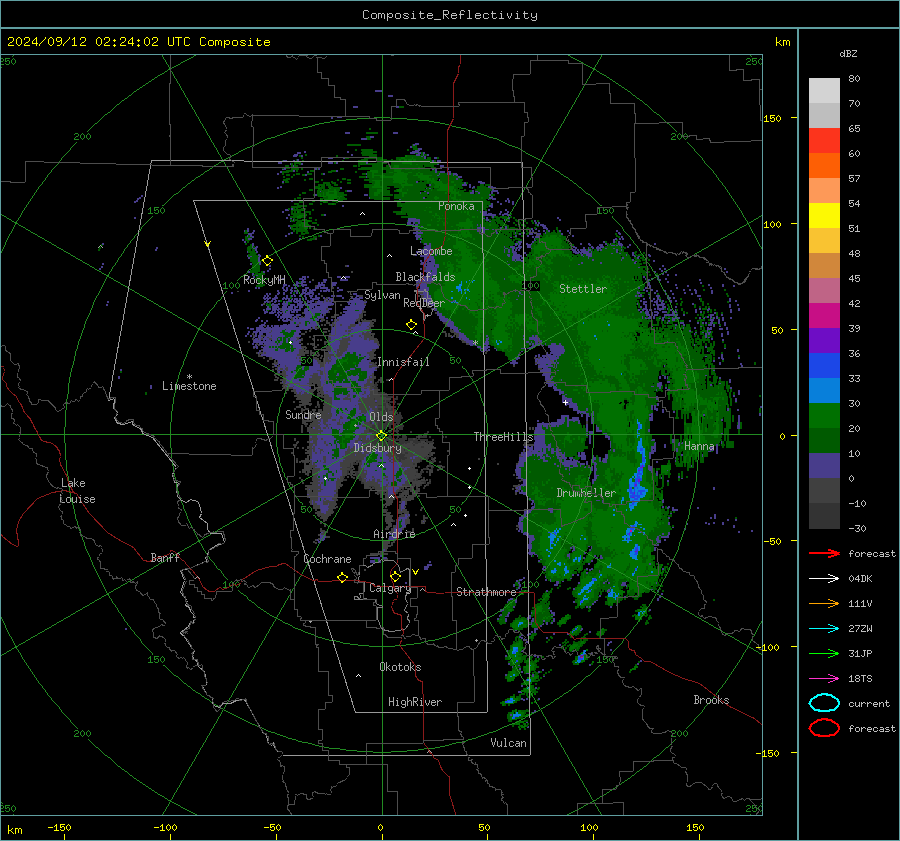Click the yellow diamond marker below RedDeer
This screenshot has width=900, height=841.
point(412,324)
